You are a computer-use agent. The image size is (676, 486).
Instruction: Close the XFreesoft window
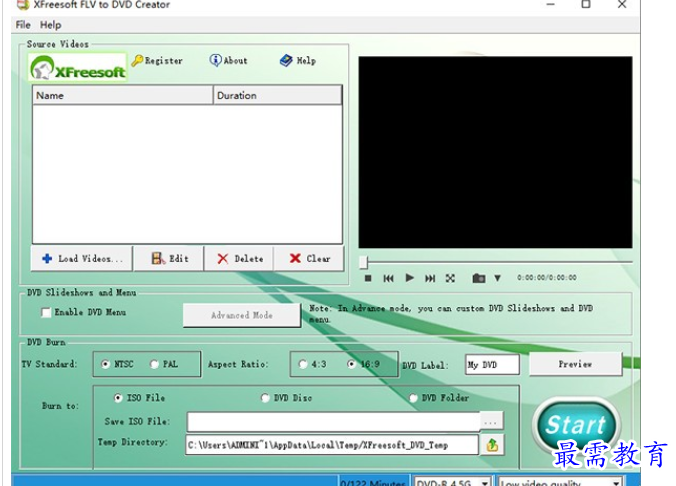click(622, 4)
